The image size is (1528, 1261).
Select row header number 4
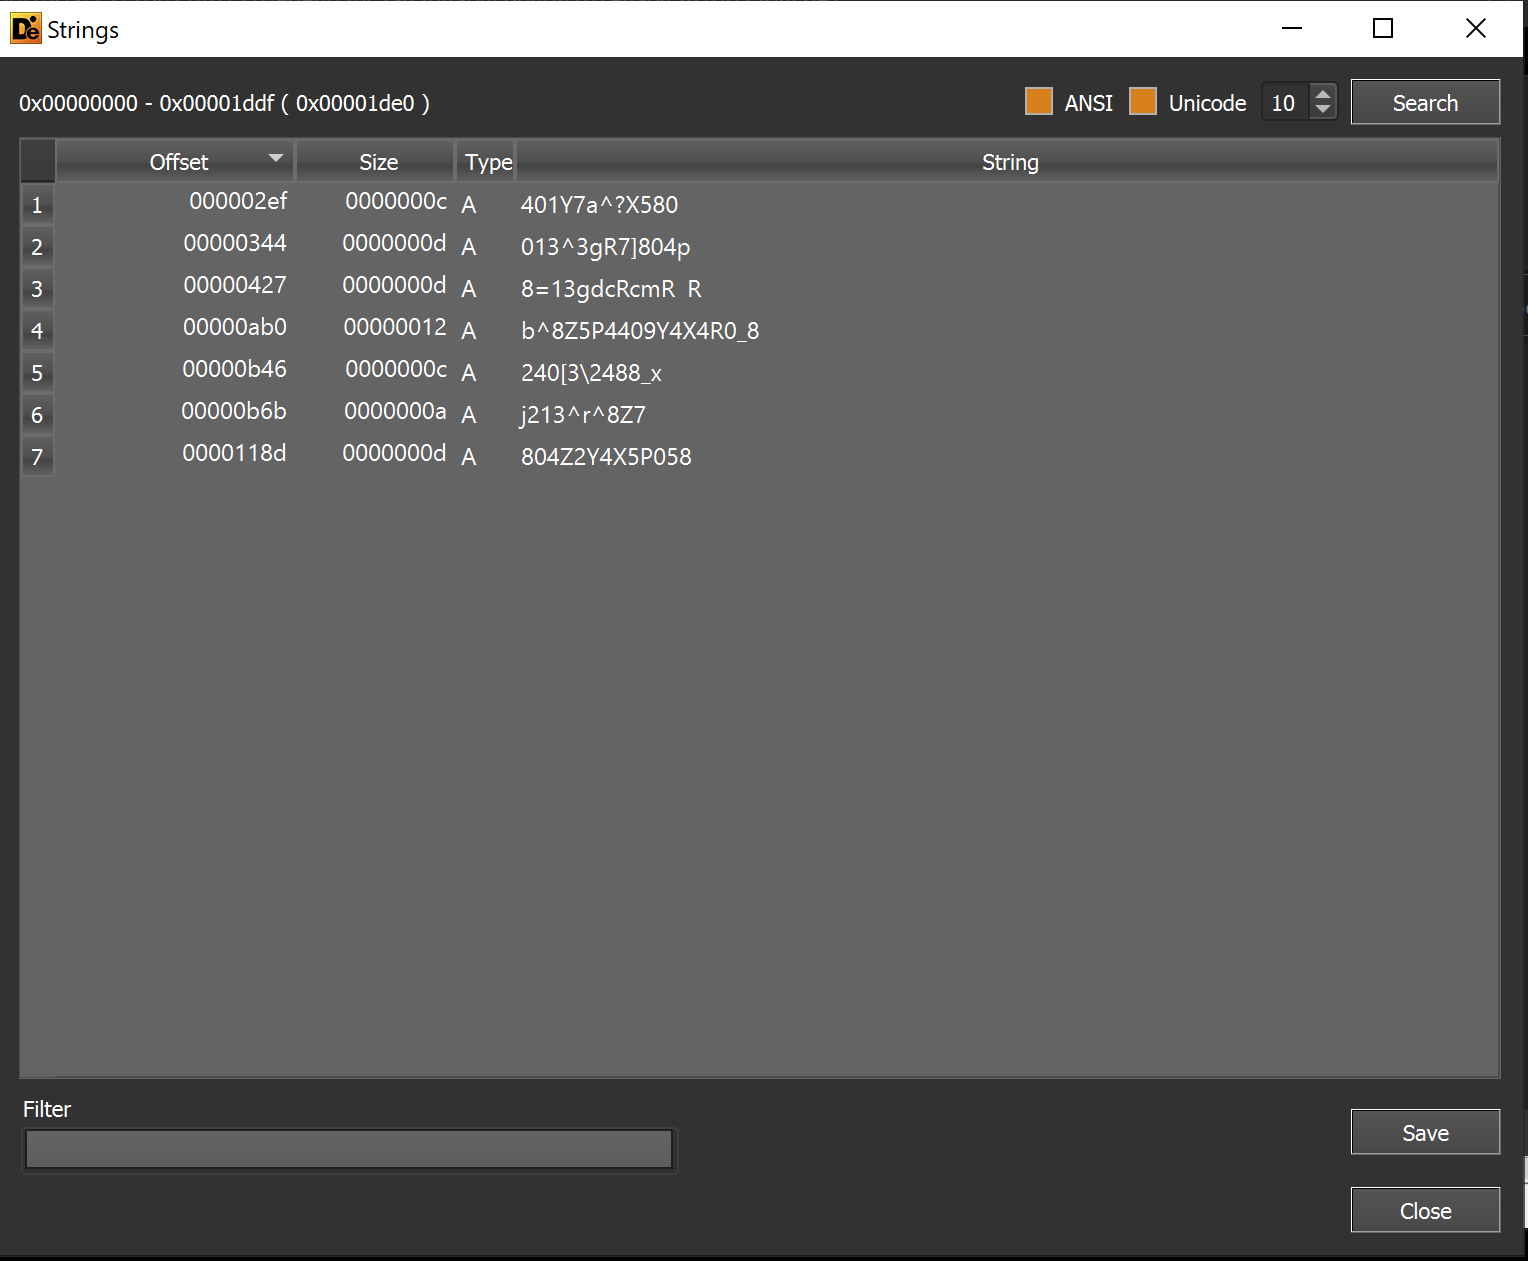coord(37,331)
